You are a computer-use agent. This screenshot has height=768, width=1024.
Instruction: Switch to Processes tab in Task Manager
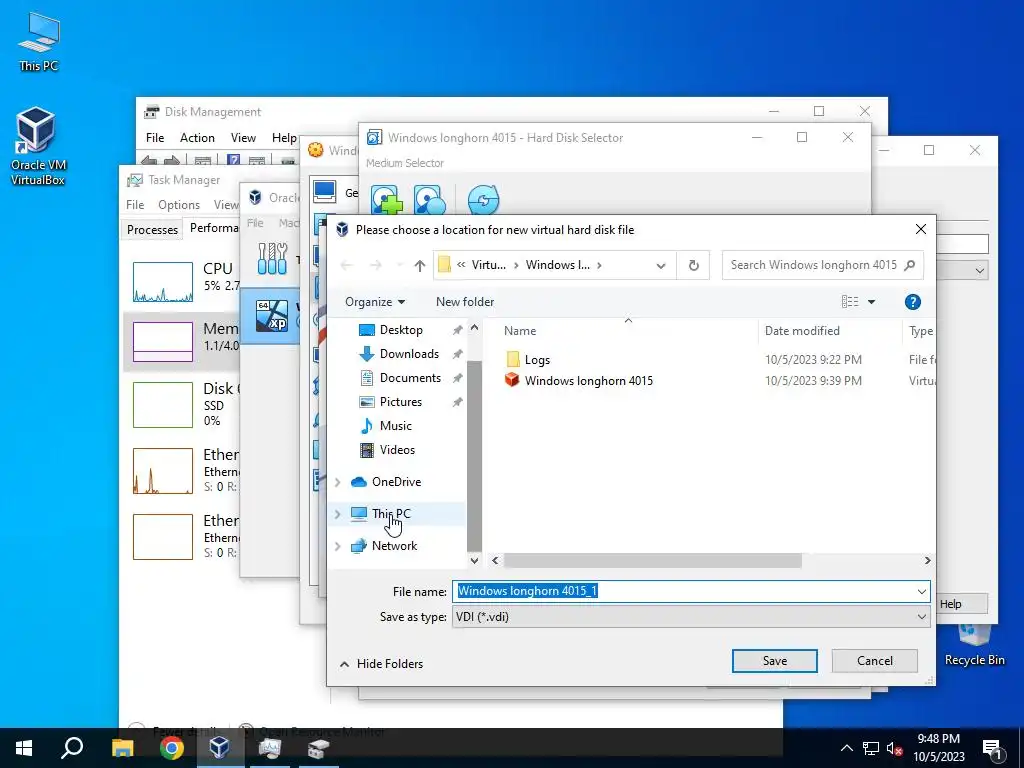tap(152, 230)
